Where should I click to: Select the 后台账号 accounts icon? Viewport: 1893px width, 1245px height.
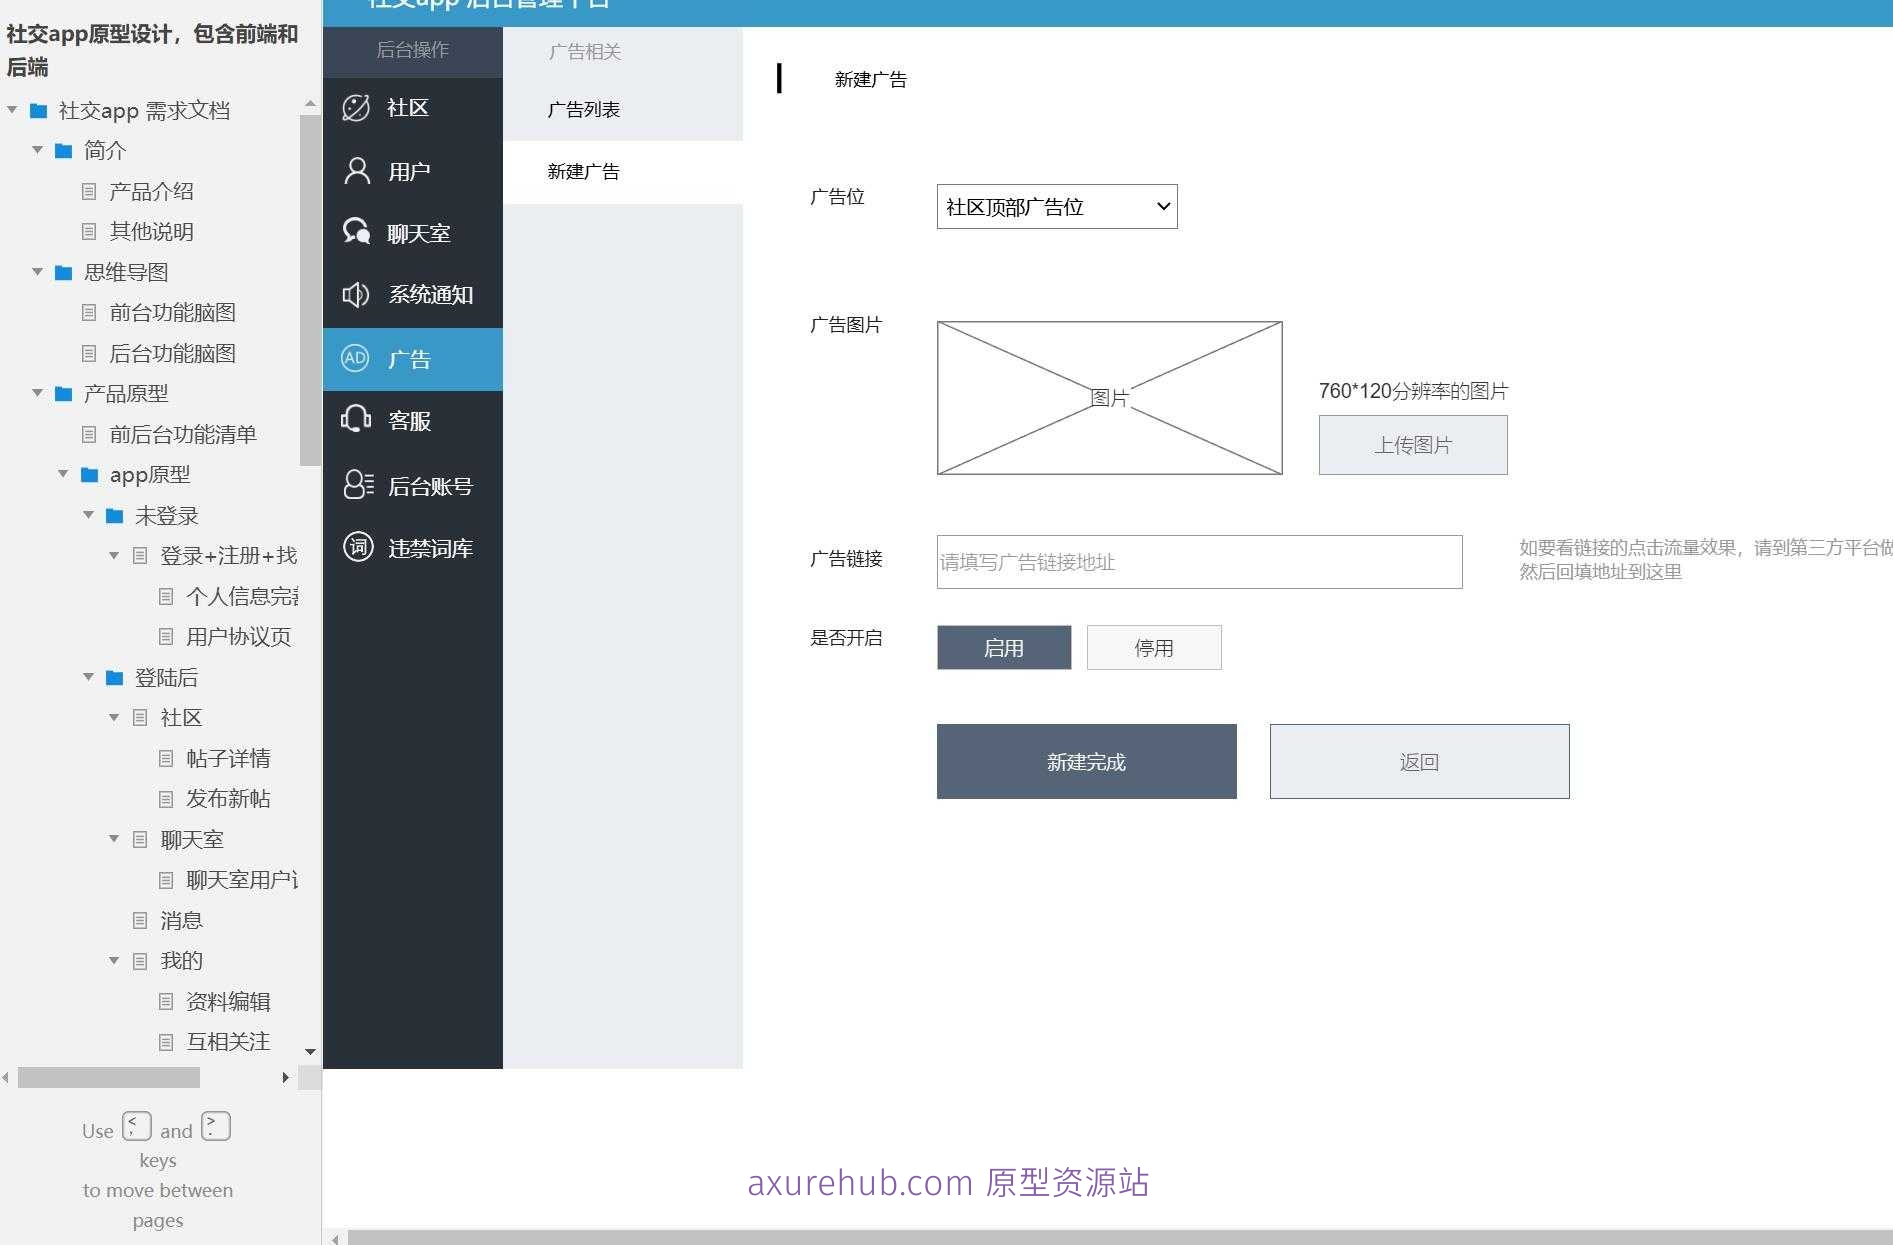tap(356, 484)
